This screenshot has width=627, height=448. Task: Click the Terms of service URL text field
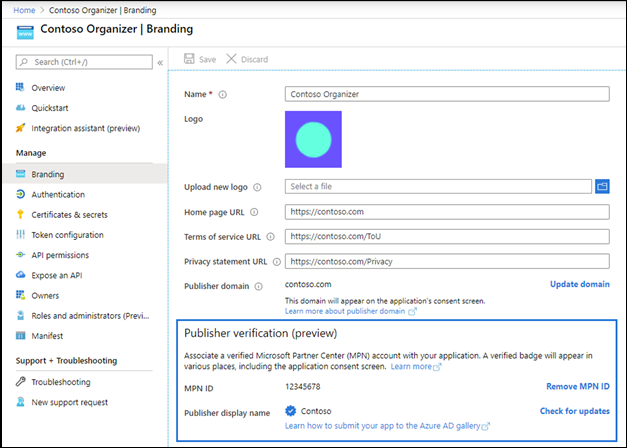tap(447, 236)
